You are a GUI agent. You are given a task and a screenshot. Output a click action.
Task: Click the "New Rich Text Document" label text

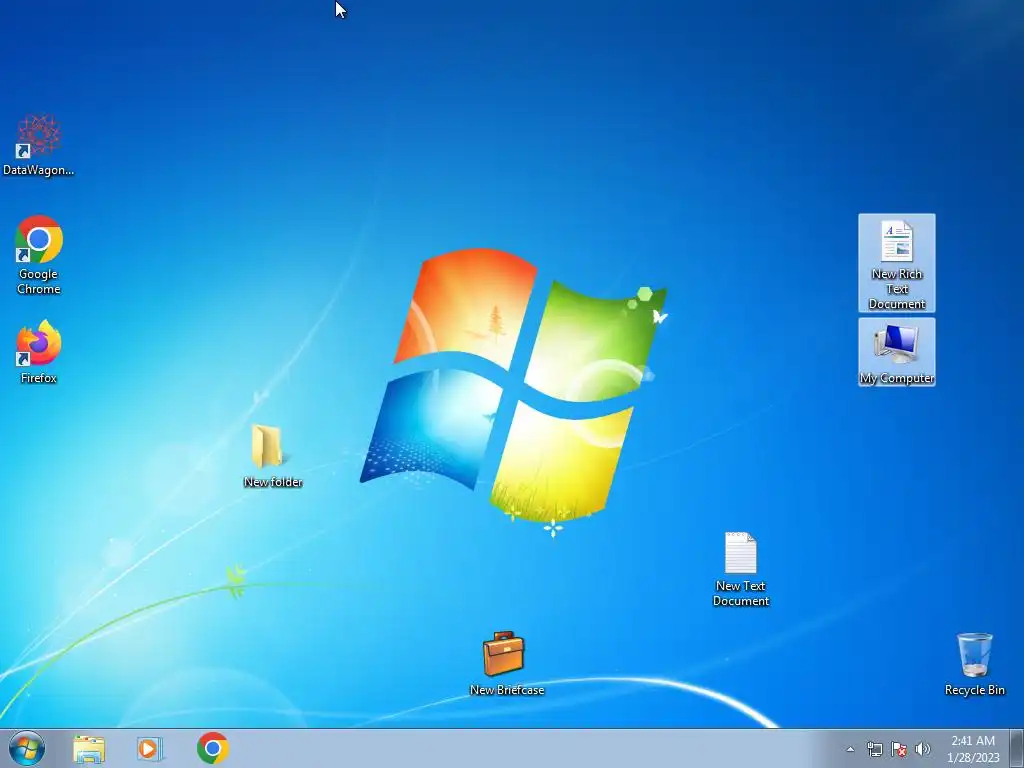tap(897, 289)
